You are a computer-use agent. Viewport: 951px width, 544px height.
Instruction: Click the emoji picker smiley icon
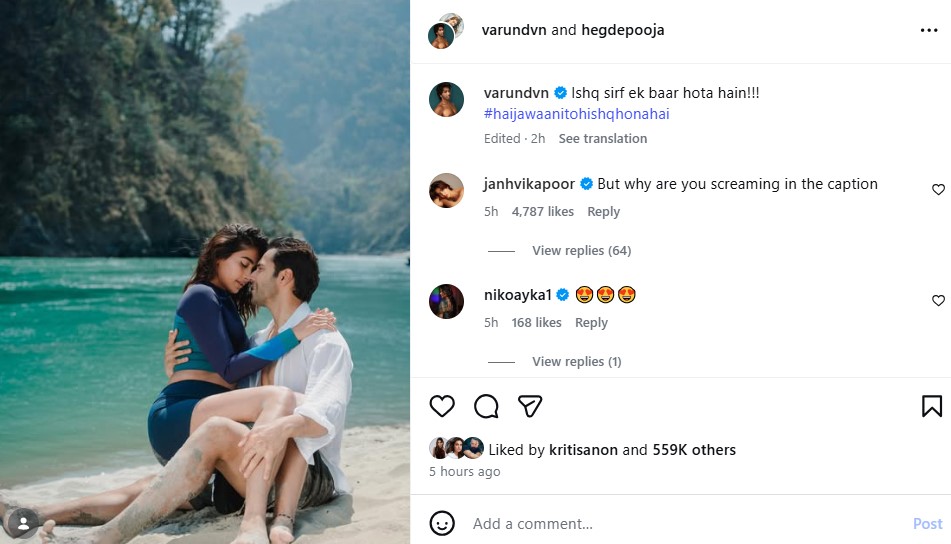tap(442, 523)
